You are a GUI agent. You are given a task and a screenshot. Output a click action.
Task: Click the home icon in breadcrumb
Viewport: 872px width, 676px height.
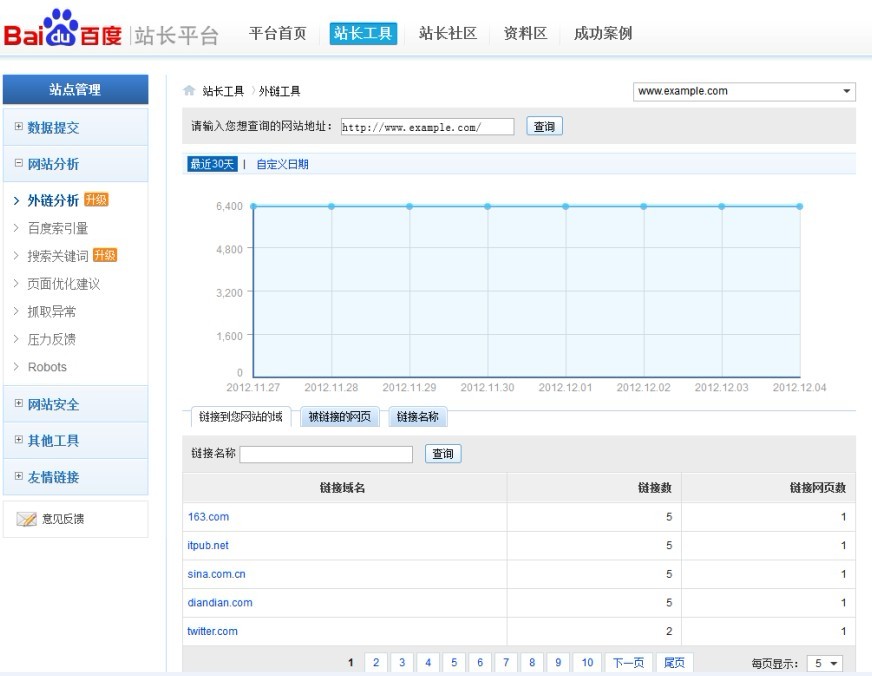coord(189,91)
